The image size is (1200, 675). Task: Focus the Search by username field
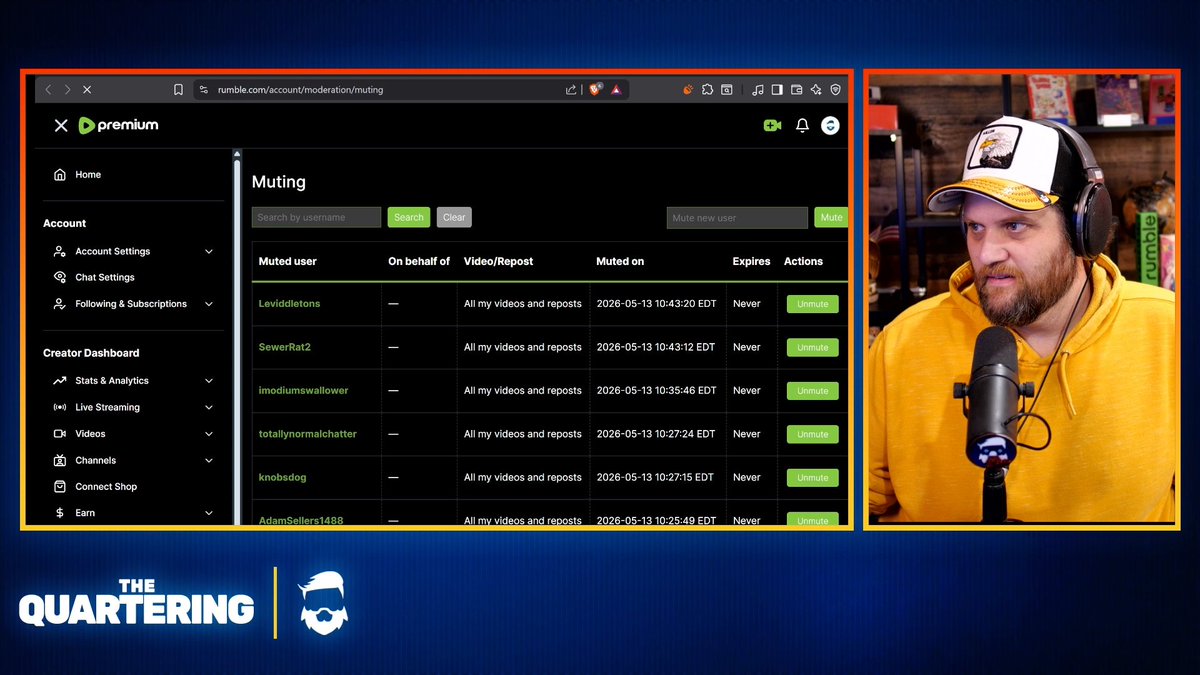[316, 217]
